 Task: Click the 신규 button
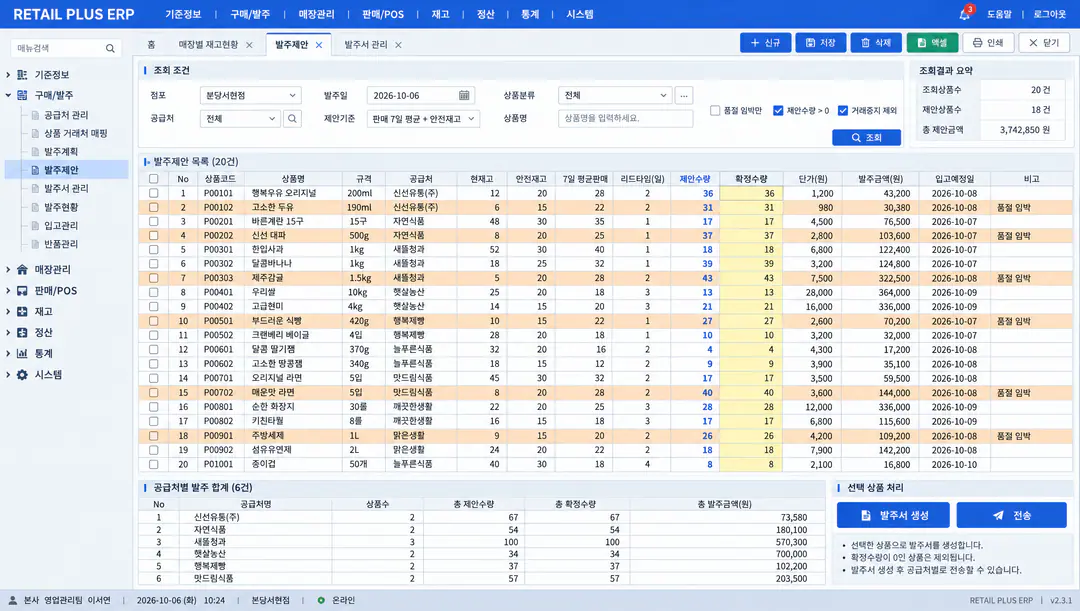tap(765, 43)
